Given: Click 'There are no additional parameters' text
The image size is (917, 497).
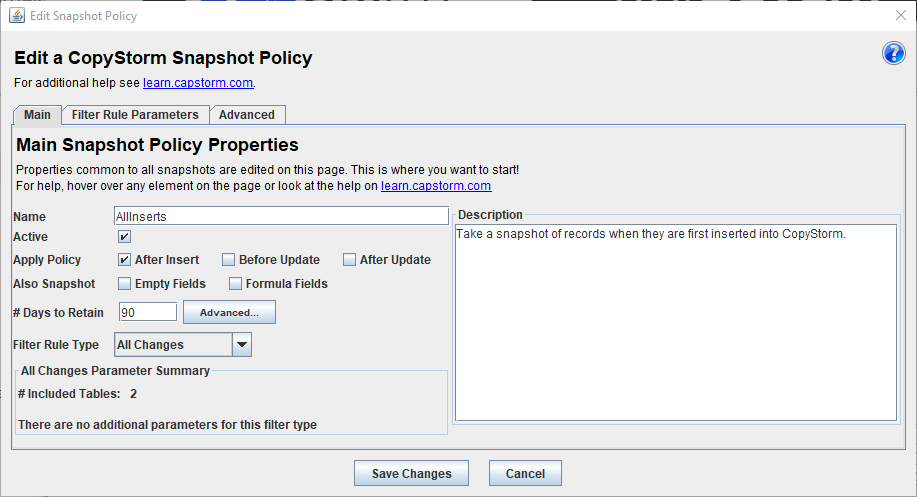Looking at the screenshot, I should [x=167, y=425].
